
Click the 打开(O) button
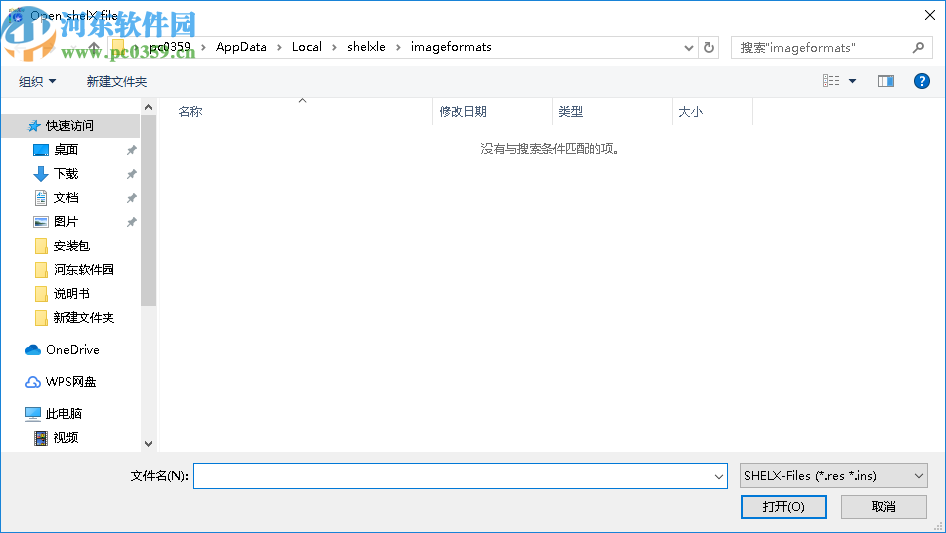point(784,506)
